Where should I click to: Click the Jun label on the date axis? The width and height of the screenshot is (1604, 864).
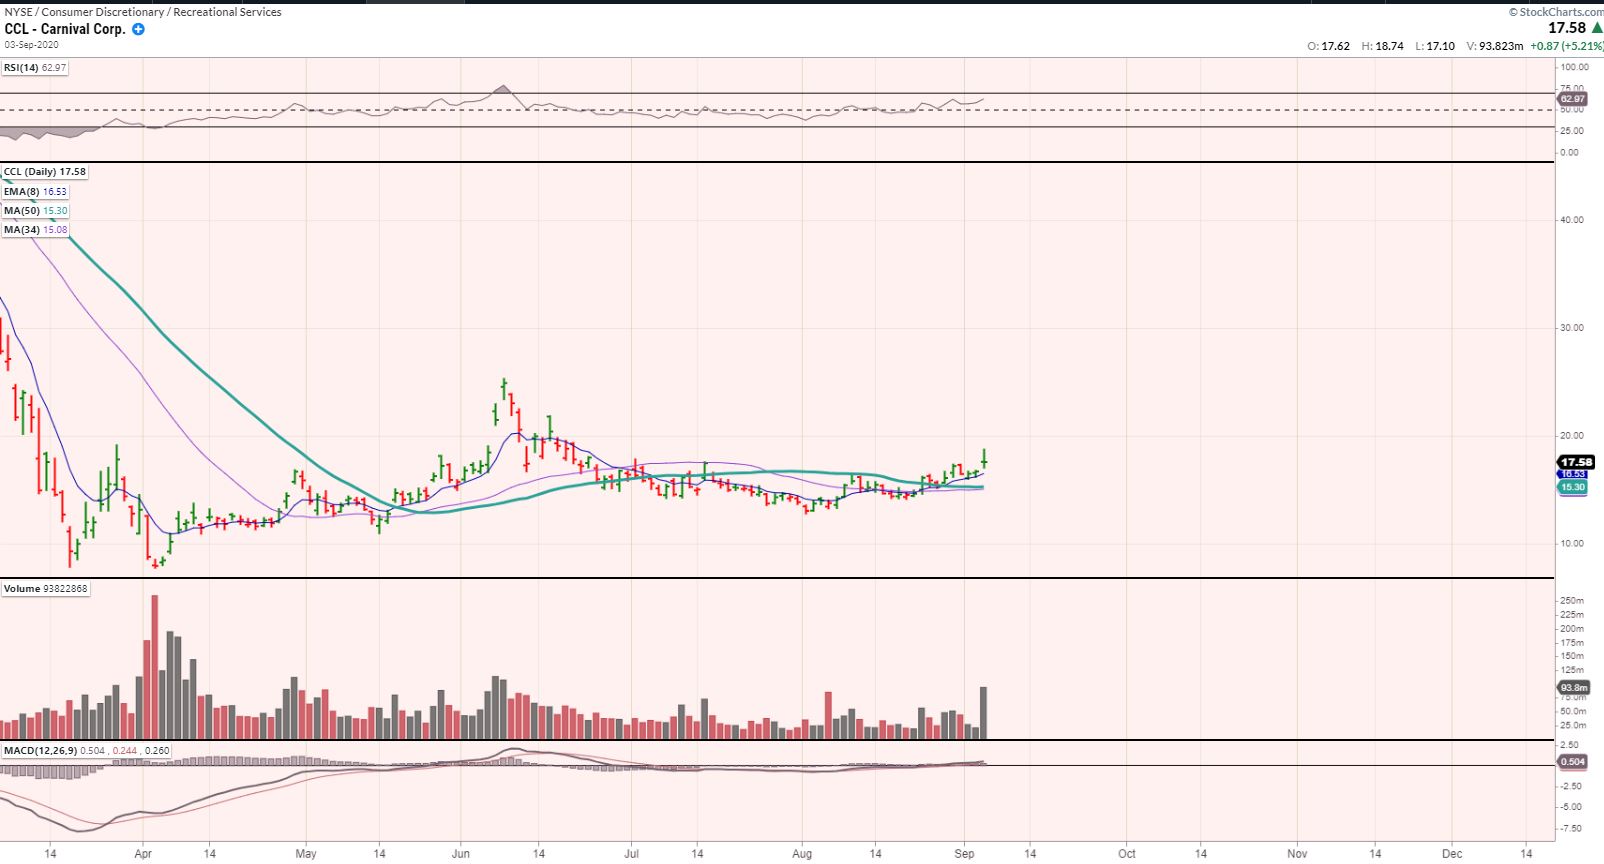(461, 854)
